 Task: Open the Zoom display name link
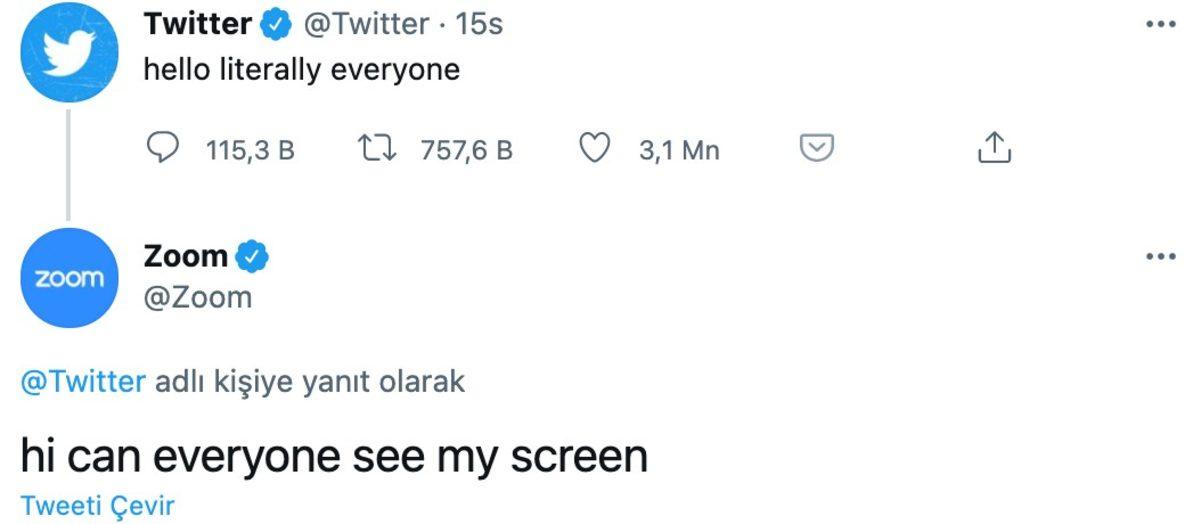pos(186,256)
